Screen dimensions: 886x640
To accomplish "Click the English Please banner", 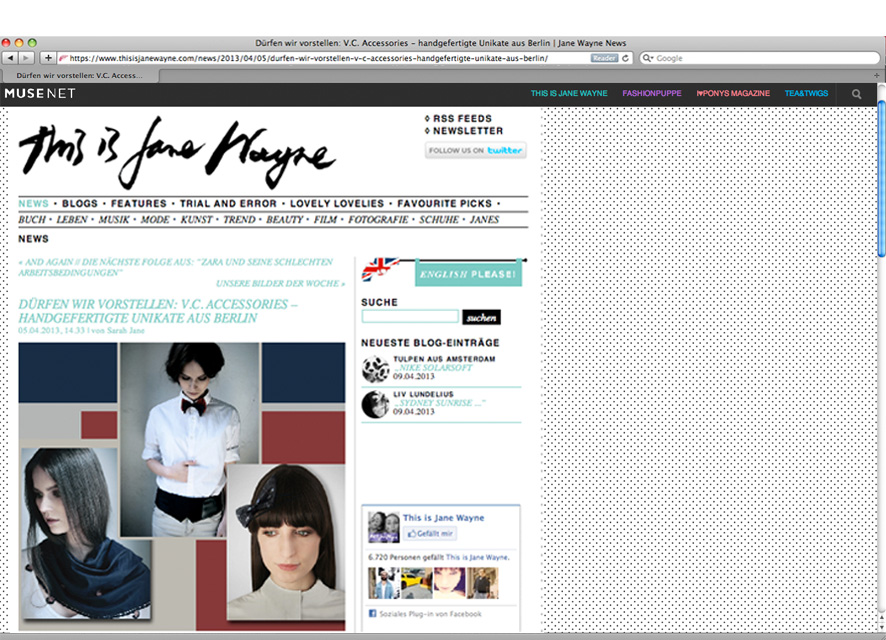I will point(468,273).
